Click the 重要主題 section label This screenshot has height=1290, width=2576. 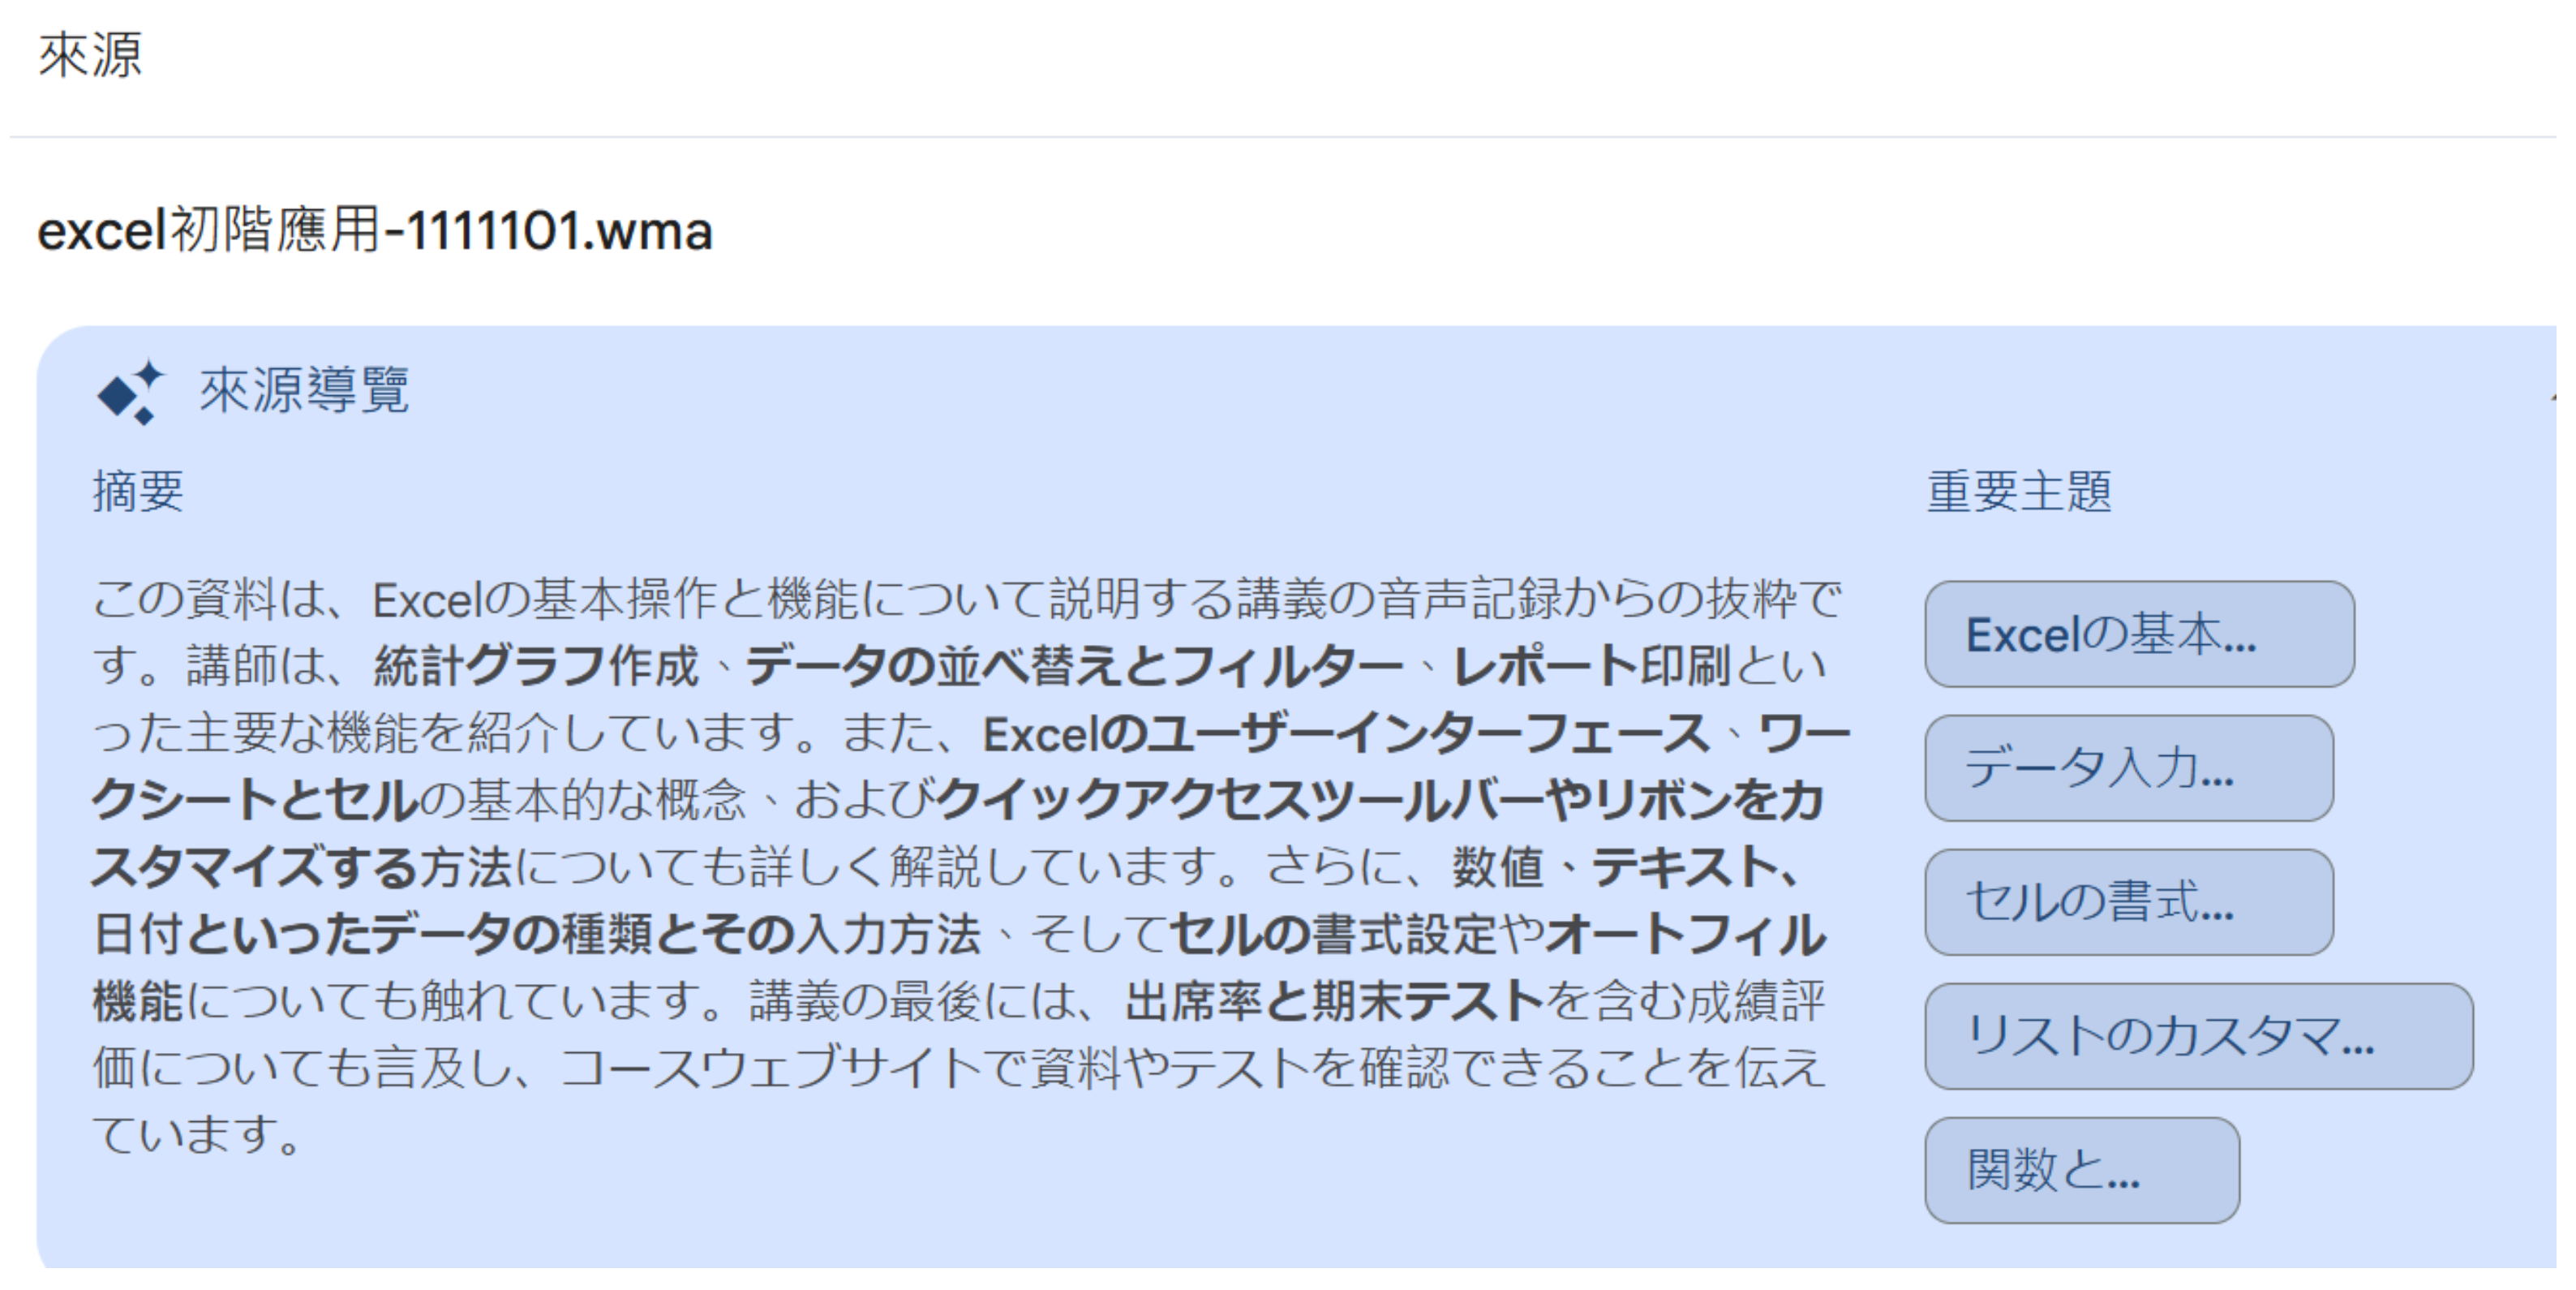coord(2019,492)
